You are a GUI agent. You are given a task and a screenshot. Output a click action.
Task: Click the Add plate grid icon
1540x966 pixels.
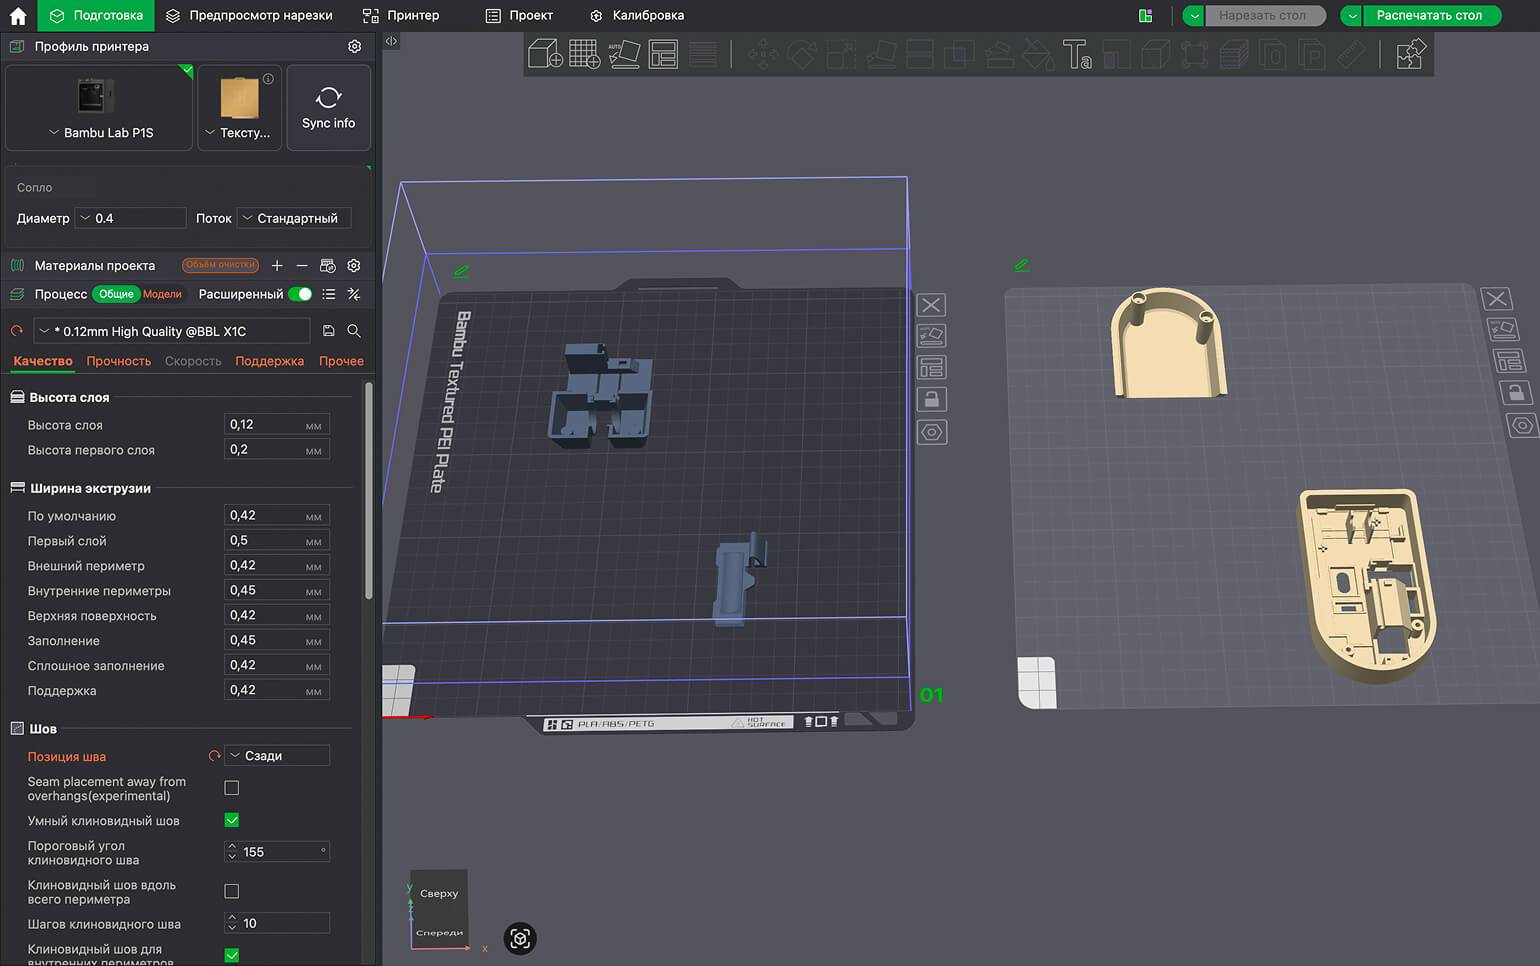[x=584, y=54]
